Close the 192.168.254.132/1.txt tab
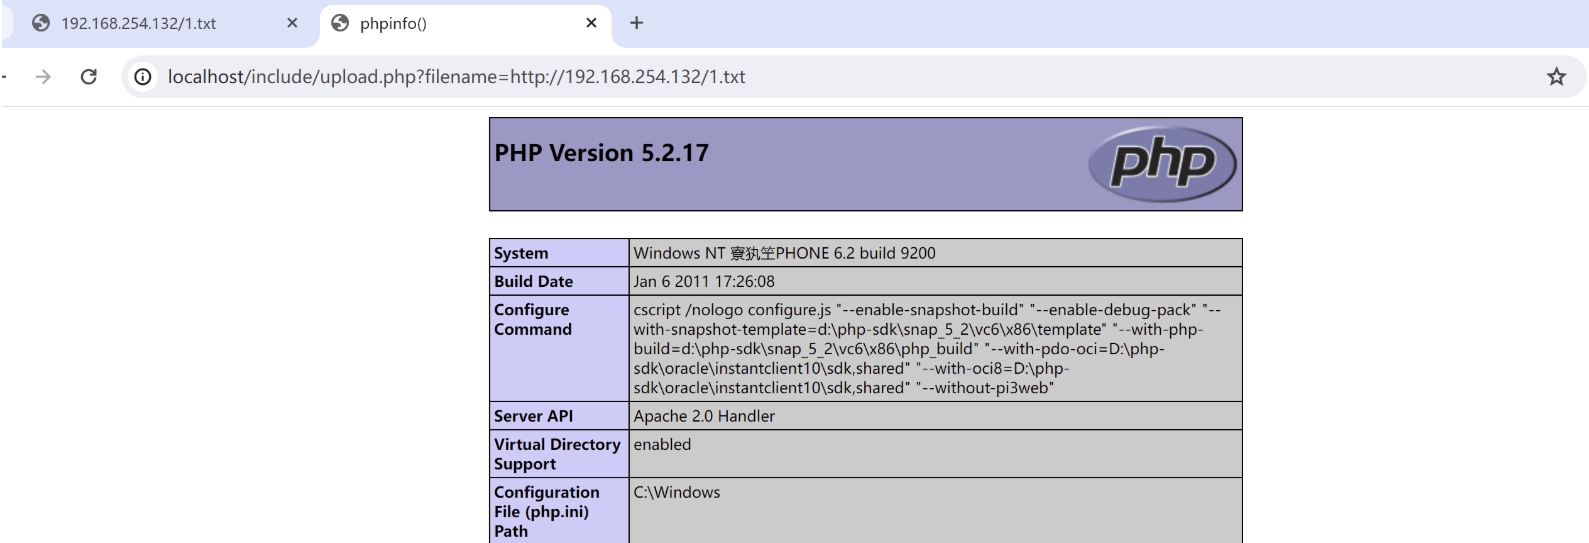The height and width of the screenshot is (543, 1589). pyautogui.click(x=292, y=23)
